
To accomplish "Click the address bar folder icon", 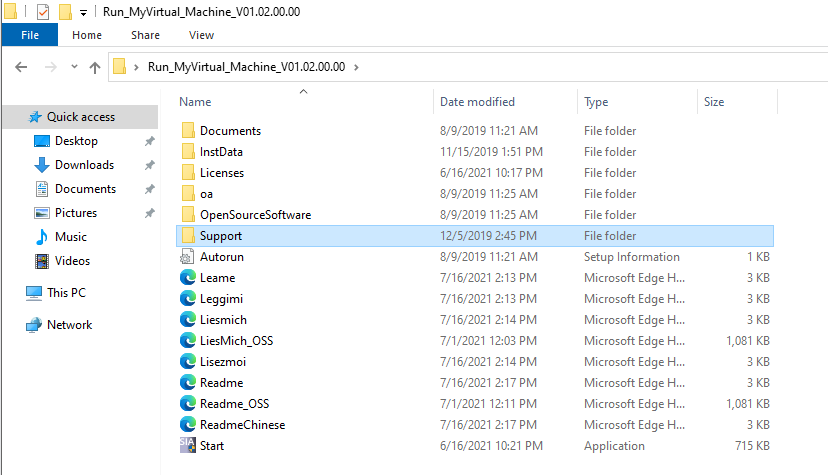I will pos(120,66).
